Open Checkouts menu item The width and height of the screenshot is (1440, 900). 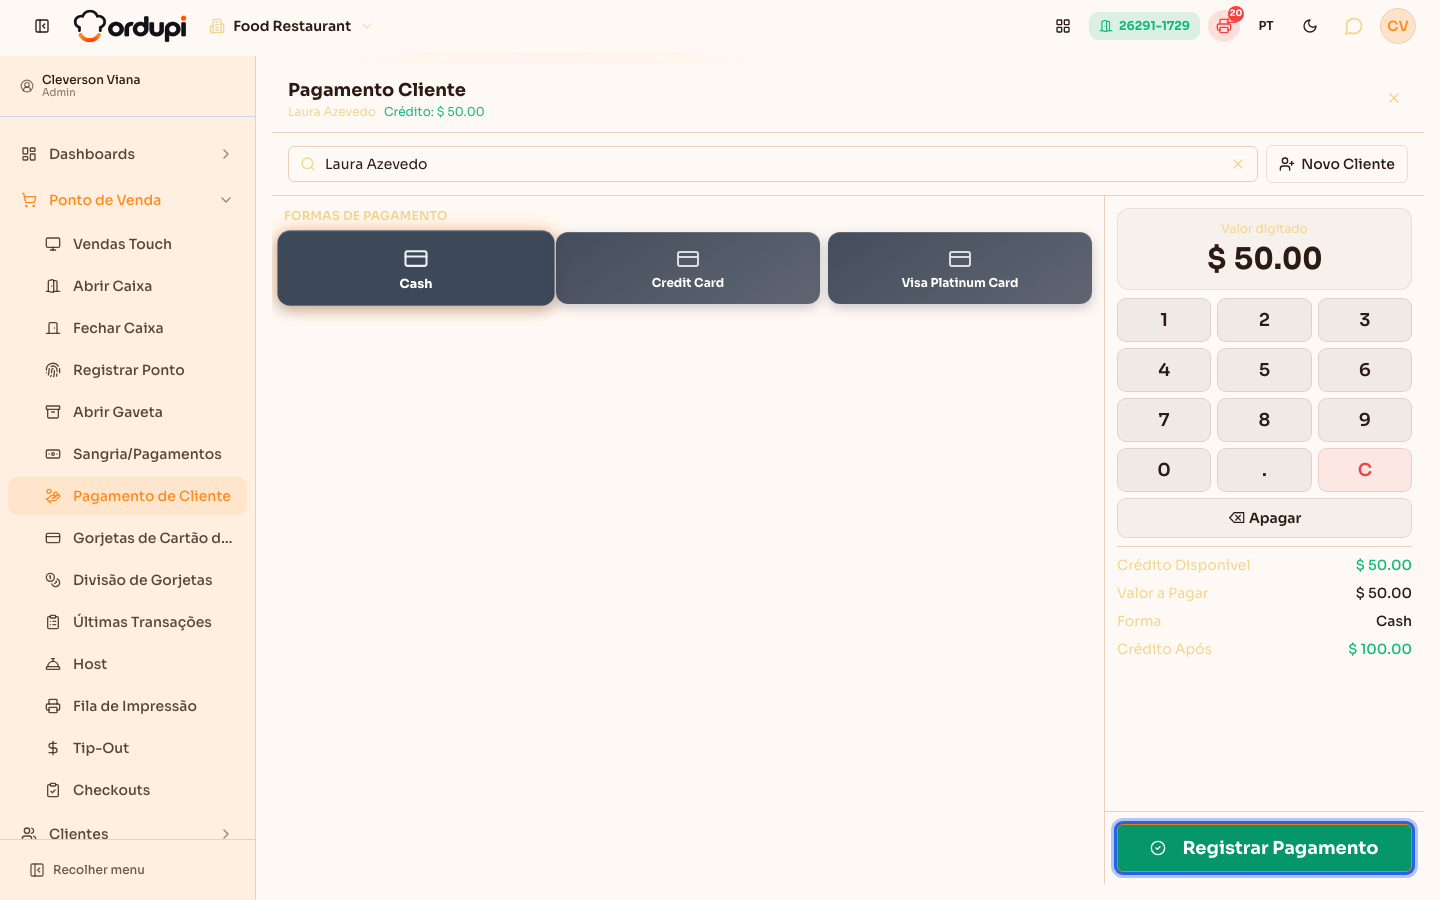tap(127, 790)
